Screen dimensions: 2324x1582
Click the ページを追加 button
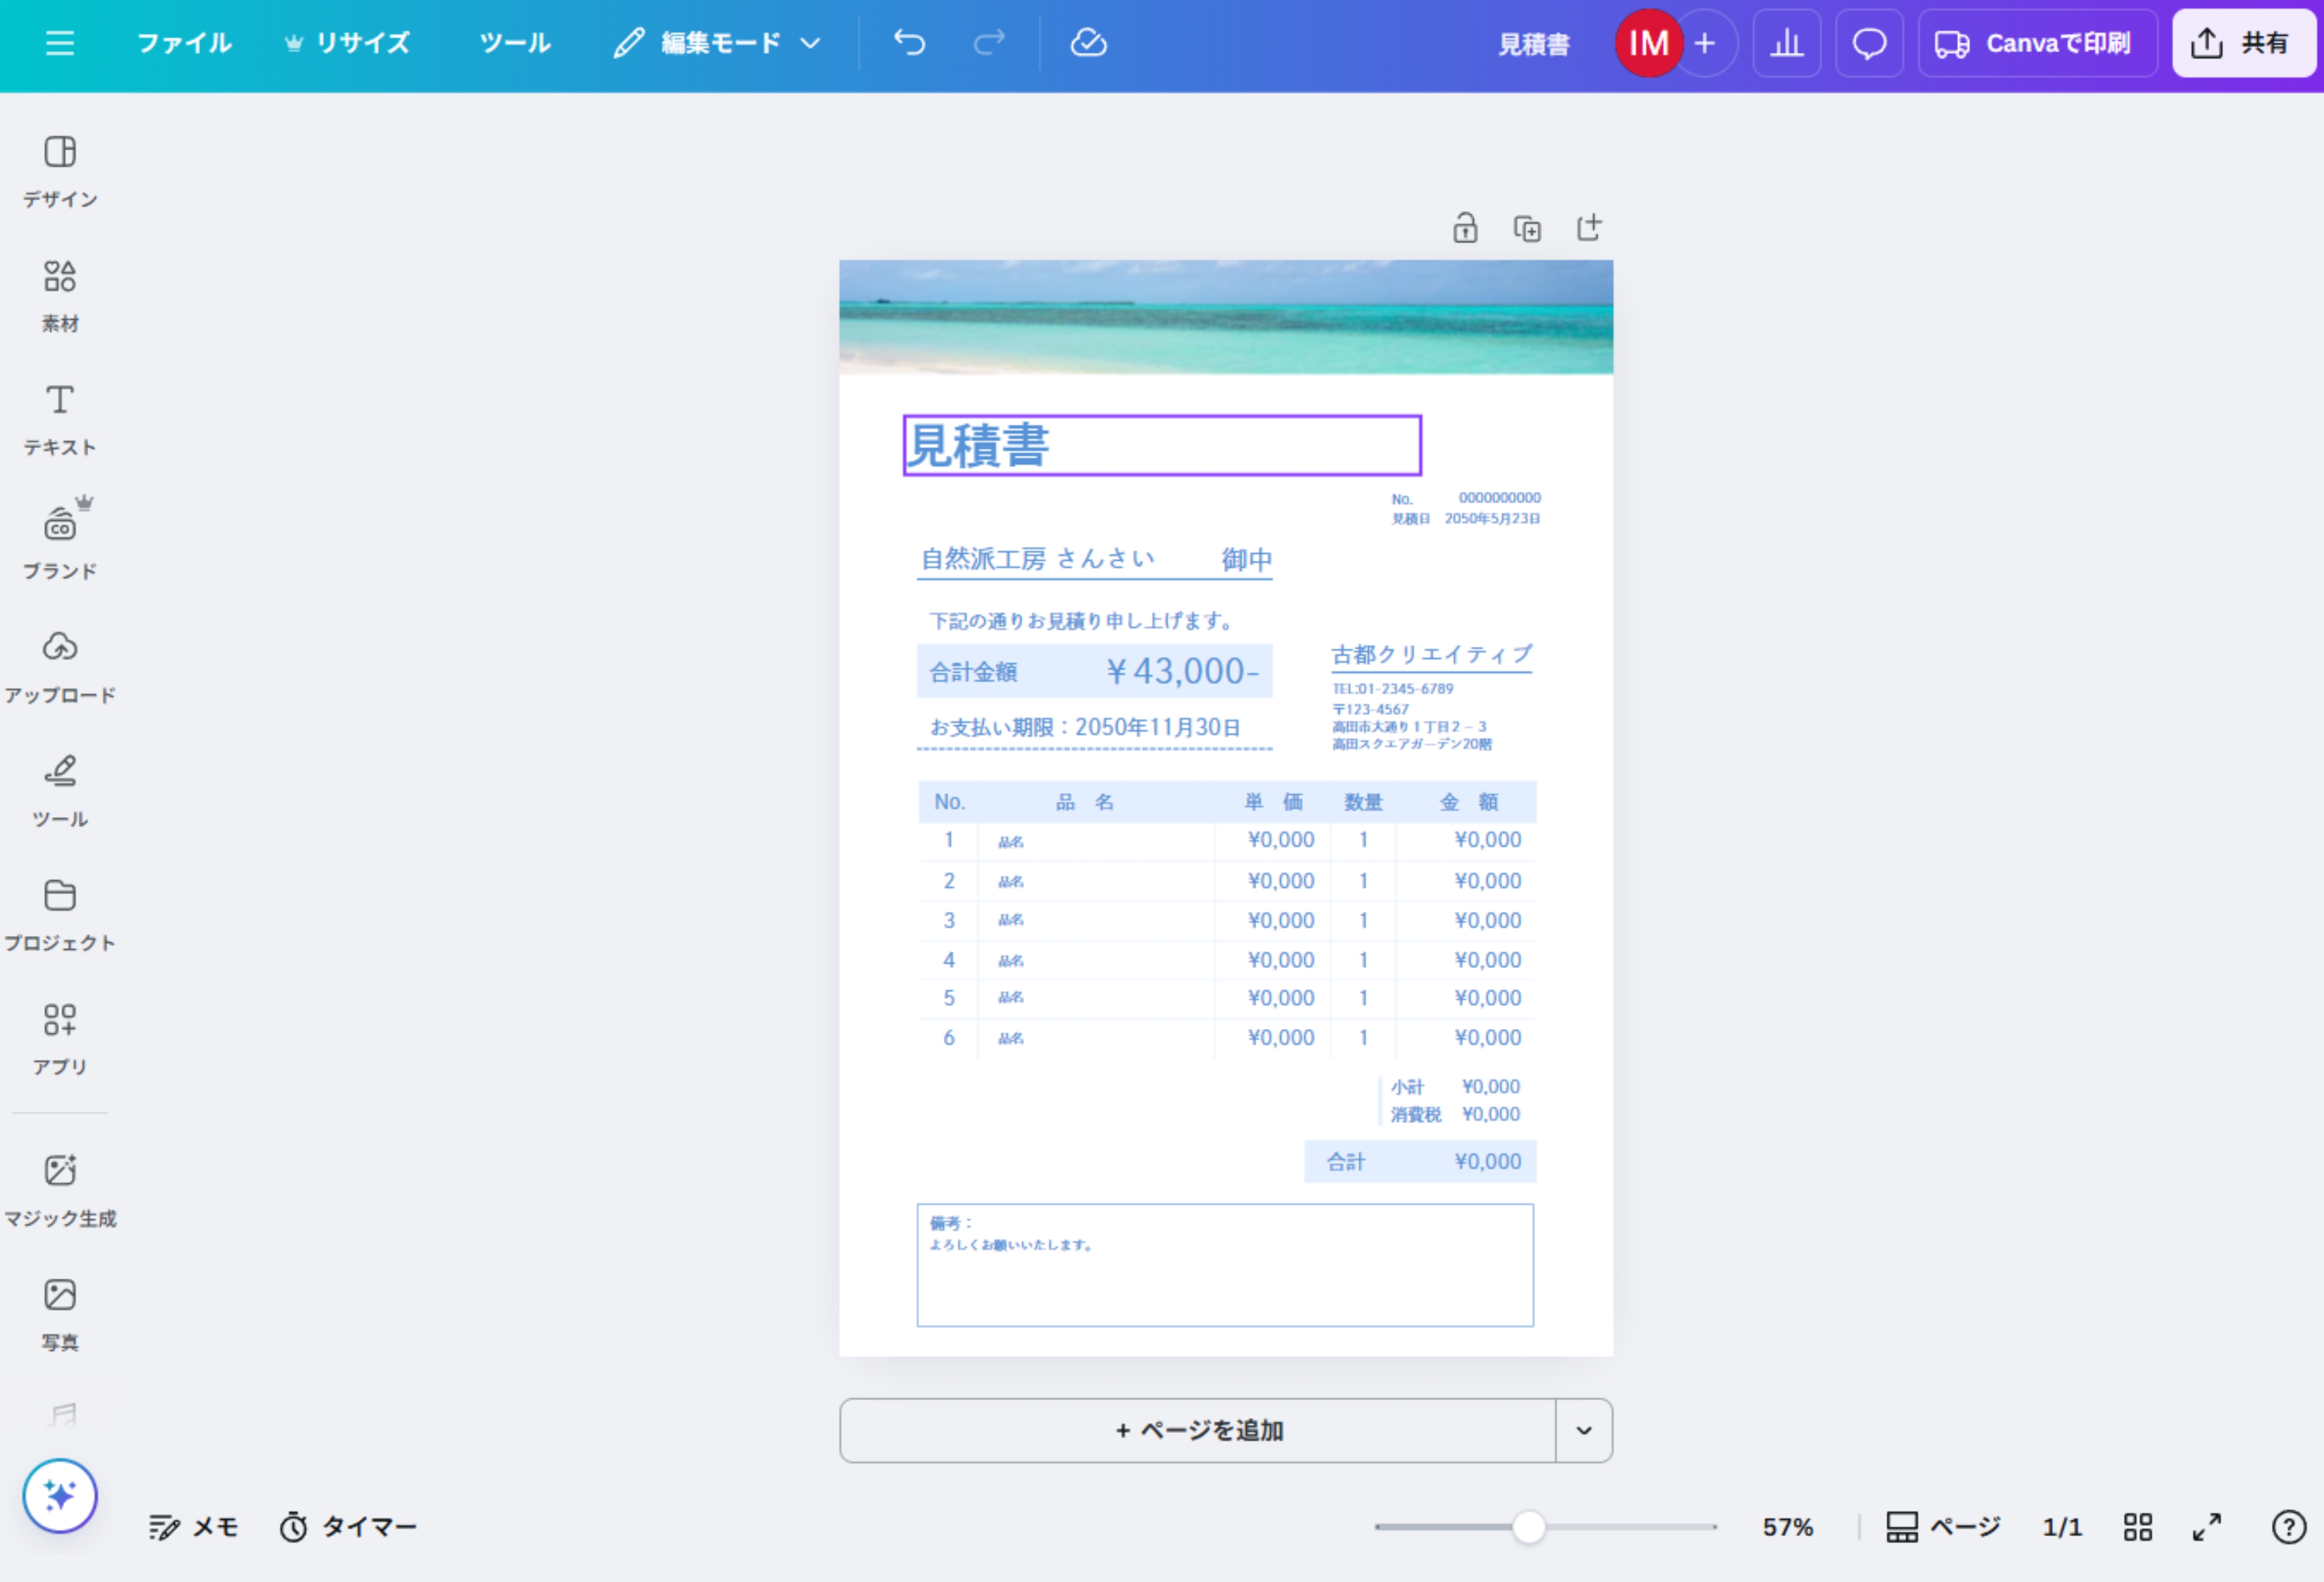click(x=1198, y=1430)
